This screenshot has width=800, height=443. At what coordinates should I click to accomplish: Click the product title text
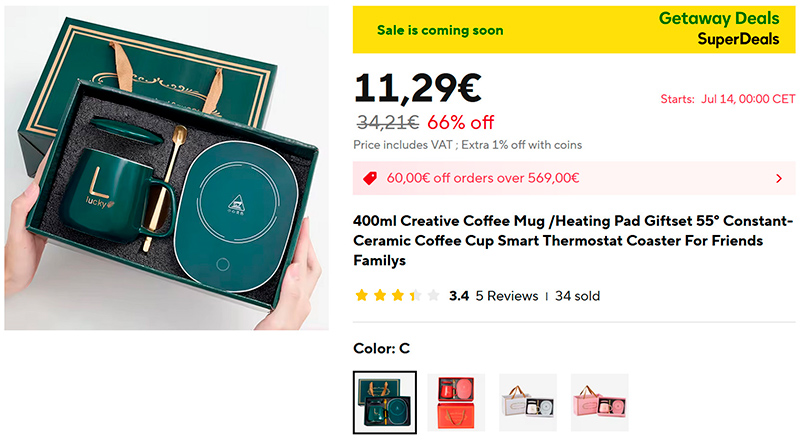[x=573, y=240]
